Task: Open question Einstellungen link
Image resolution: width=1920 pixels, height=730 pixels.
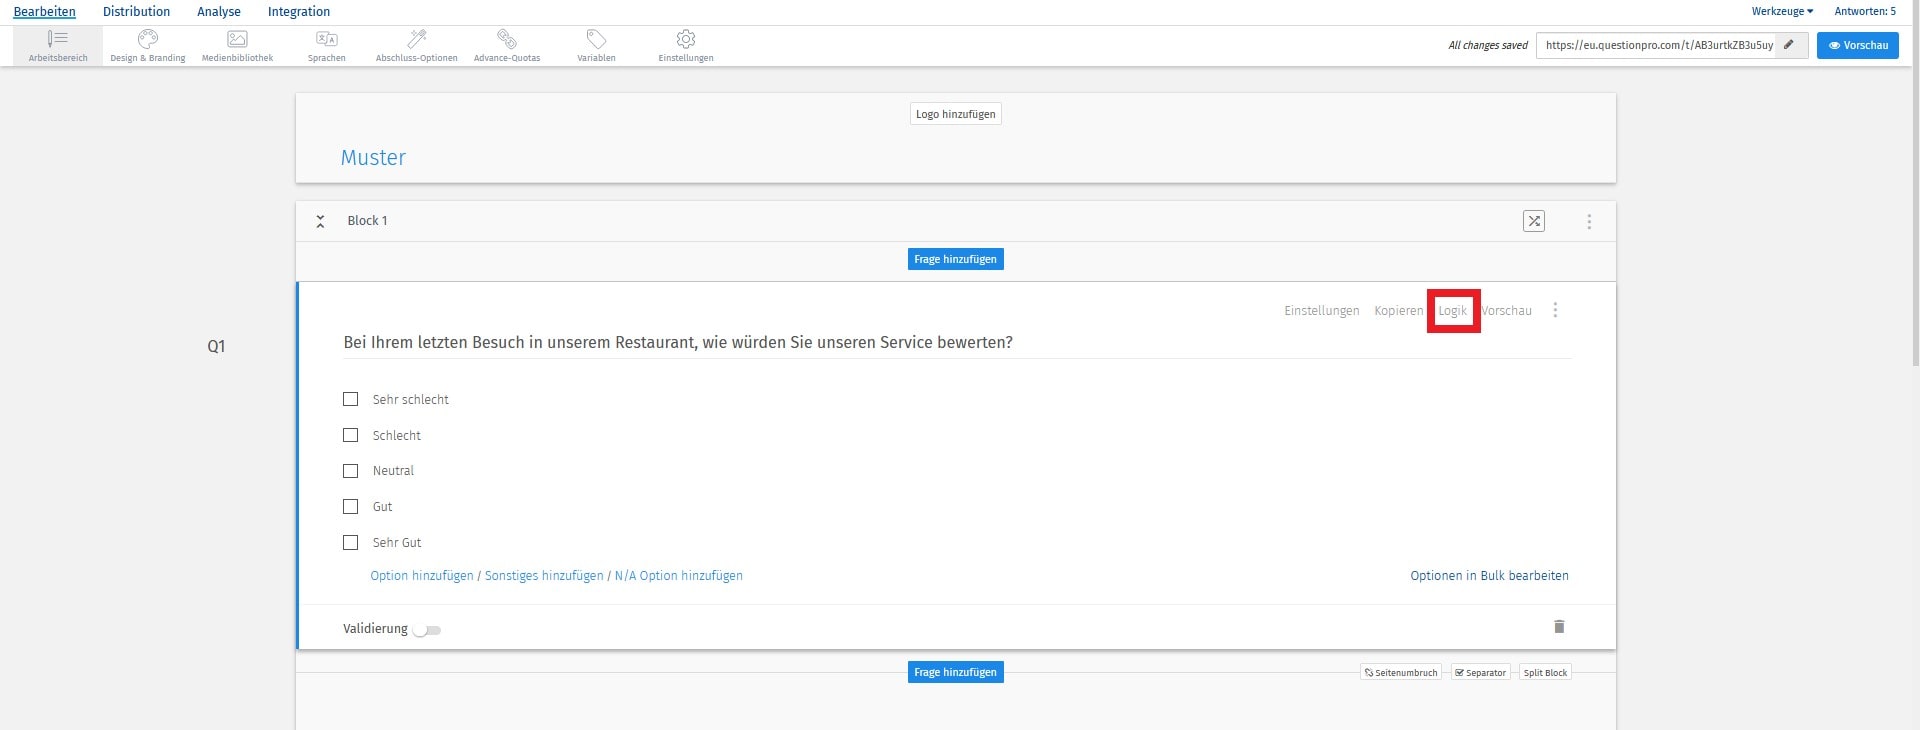Action: click(1322, 311)
